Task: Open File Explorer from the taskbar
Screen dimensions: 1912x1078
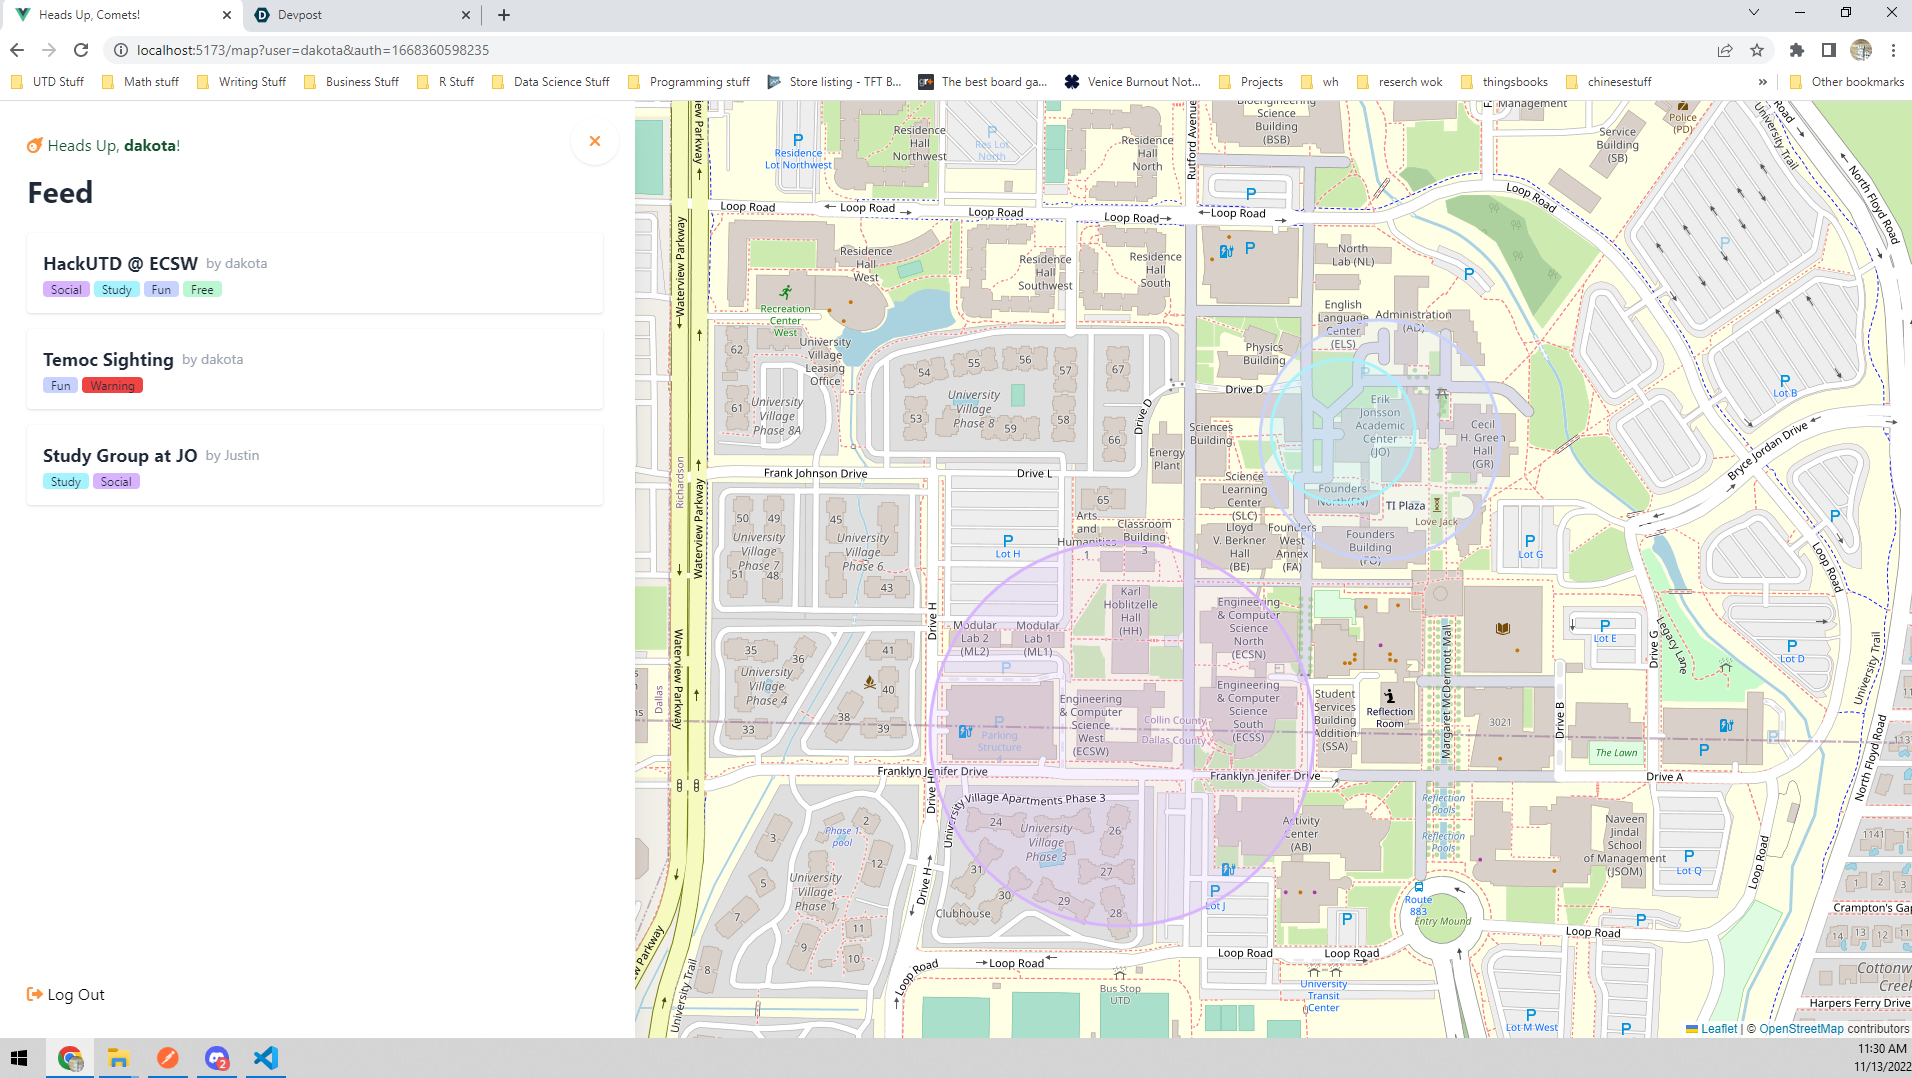Action: [118, 1058]
